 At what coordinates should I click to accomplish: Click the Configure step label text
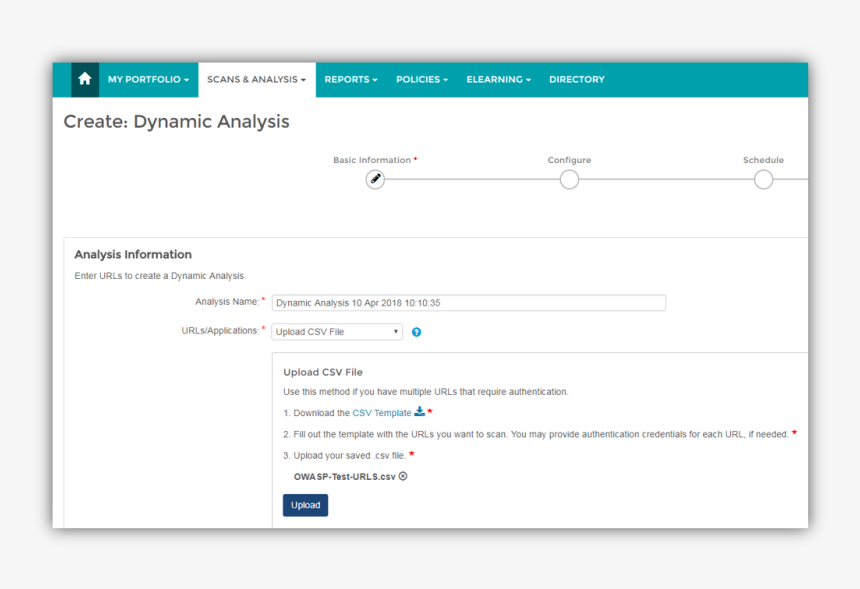(x=569, y=160)
